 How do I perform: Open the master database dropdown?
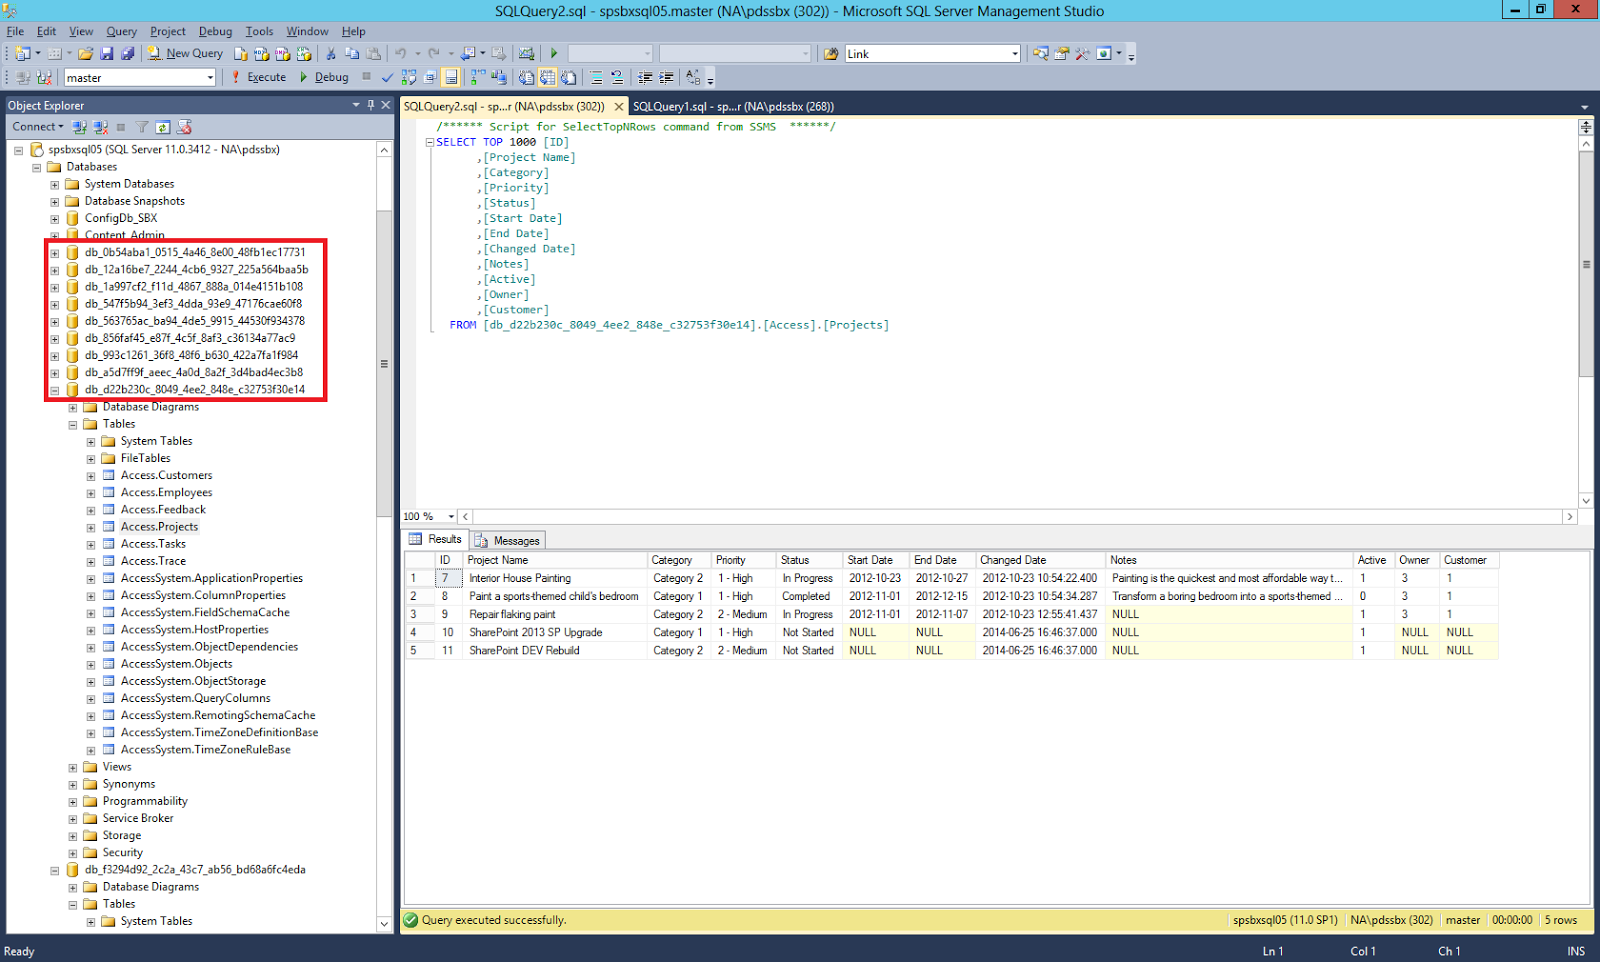click(210, 78)
